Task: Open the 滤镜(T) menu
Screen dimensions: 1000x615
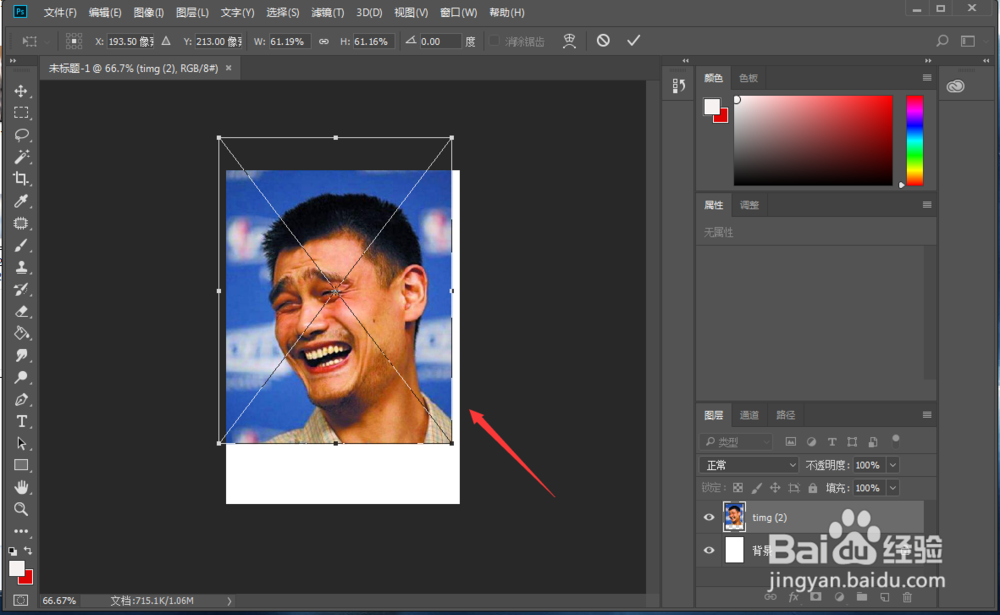Action: tap(328, 12)
